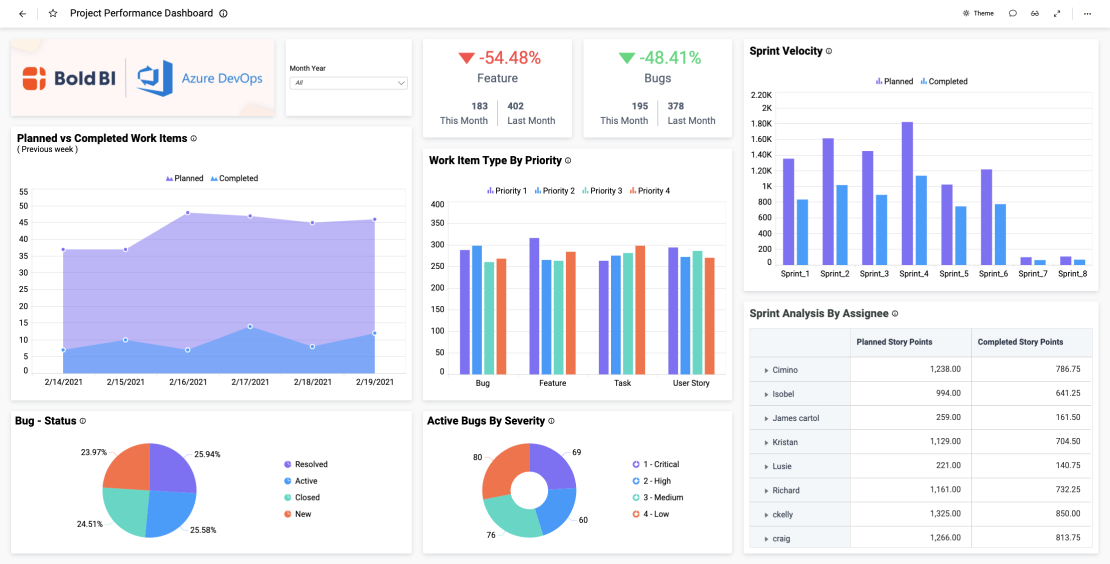Toggle Priority 3 legend in Work Item chart
Screen dimensions: 1110x564
click(600, 191)
